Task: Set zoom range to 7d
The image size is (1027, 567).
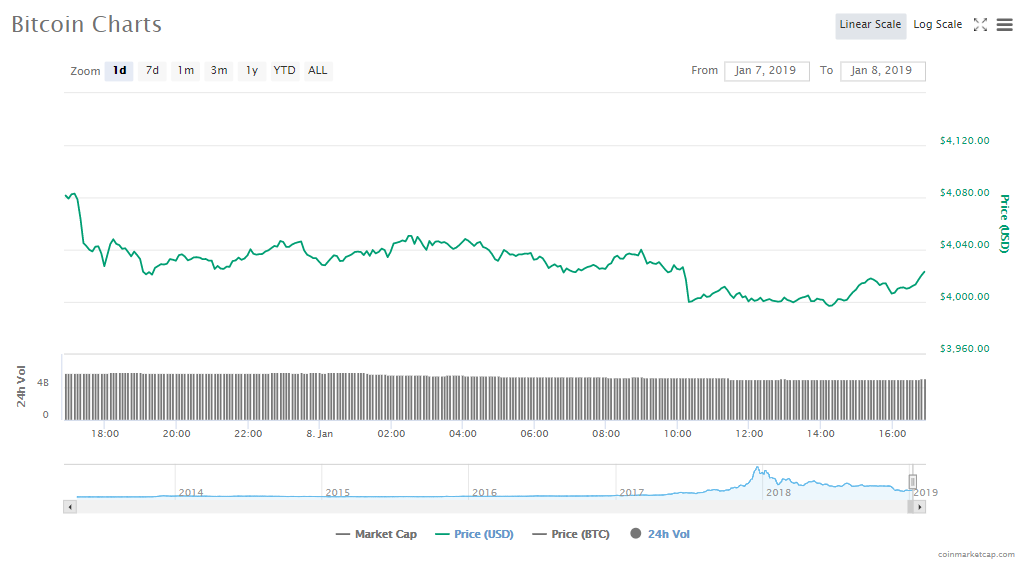Action: pyautogui.click(x=152, y=71)
